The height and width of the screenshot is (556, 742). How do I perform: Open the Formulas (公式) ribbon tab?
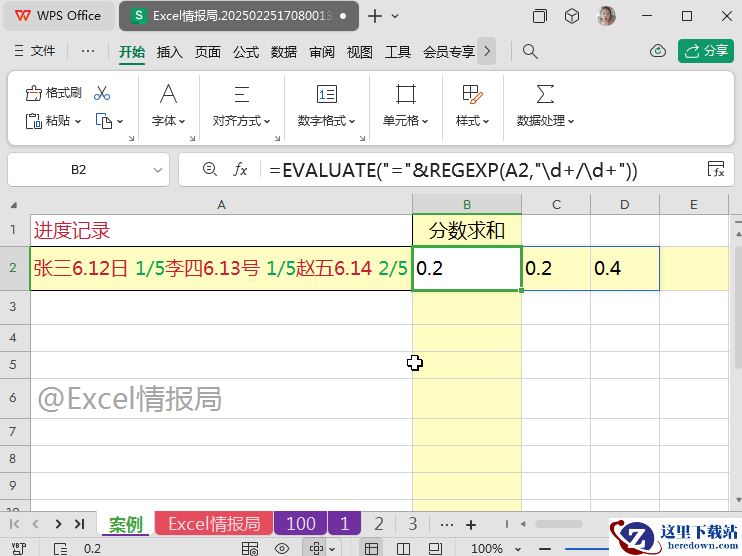click(x=246, y=51)
